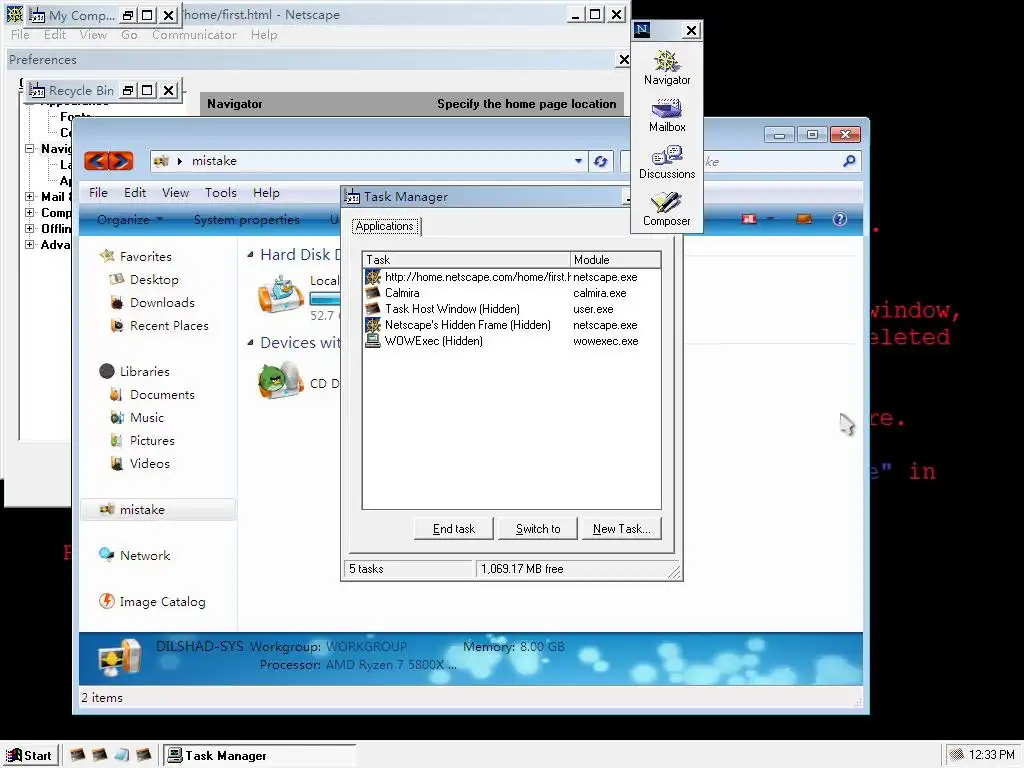Select Music under Libraries
The image size is (1024, 768).
click(147, 417)
